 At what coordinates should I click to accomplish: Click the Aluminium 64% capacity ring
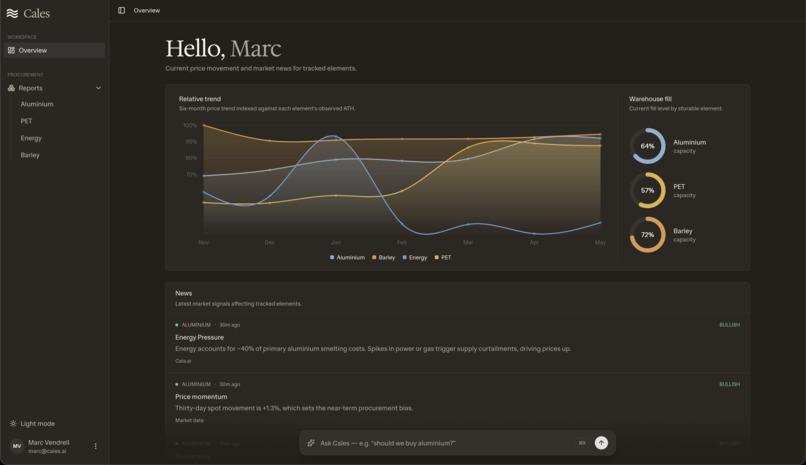coord(647,146)
